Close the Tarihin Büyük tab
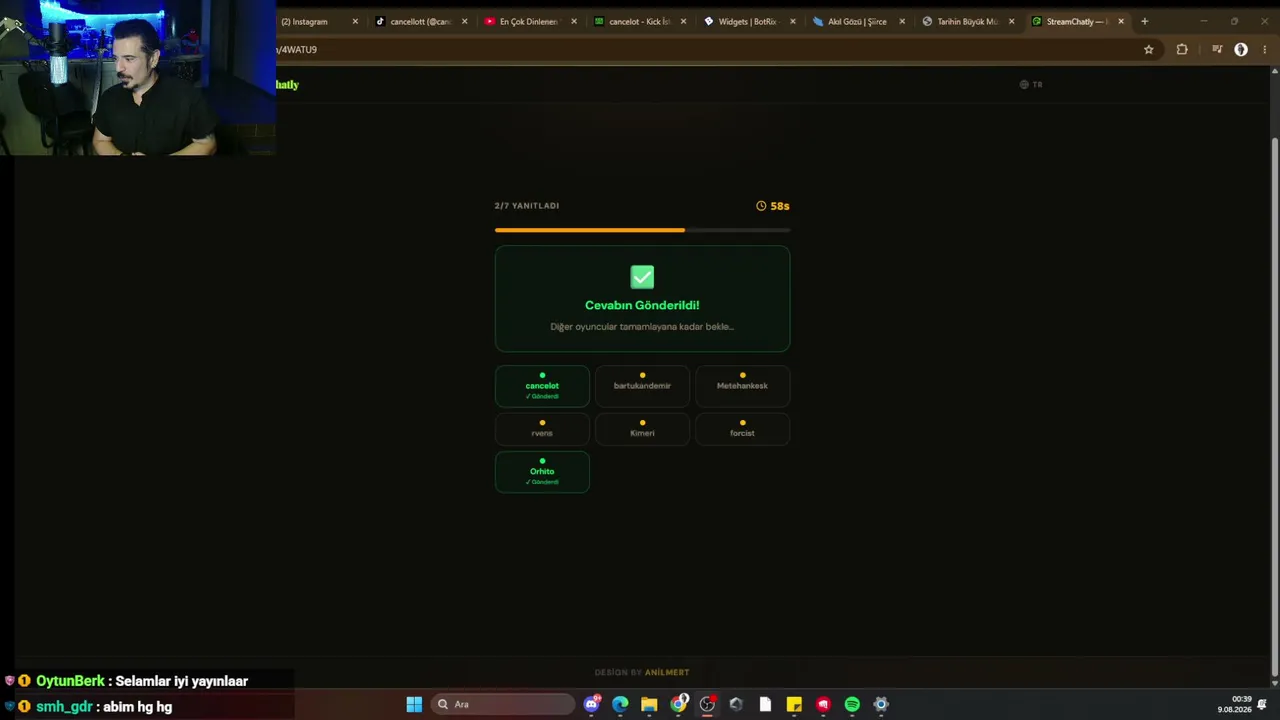This screenshot has width=1280, height=720. 1011,21
